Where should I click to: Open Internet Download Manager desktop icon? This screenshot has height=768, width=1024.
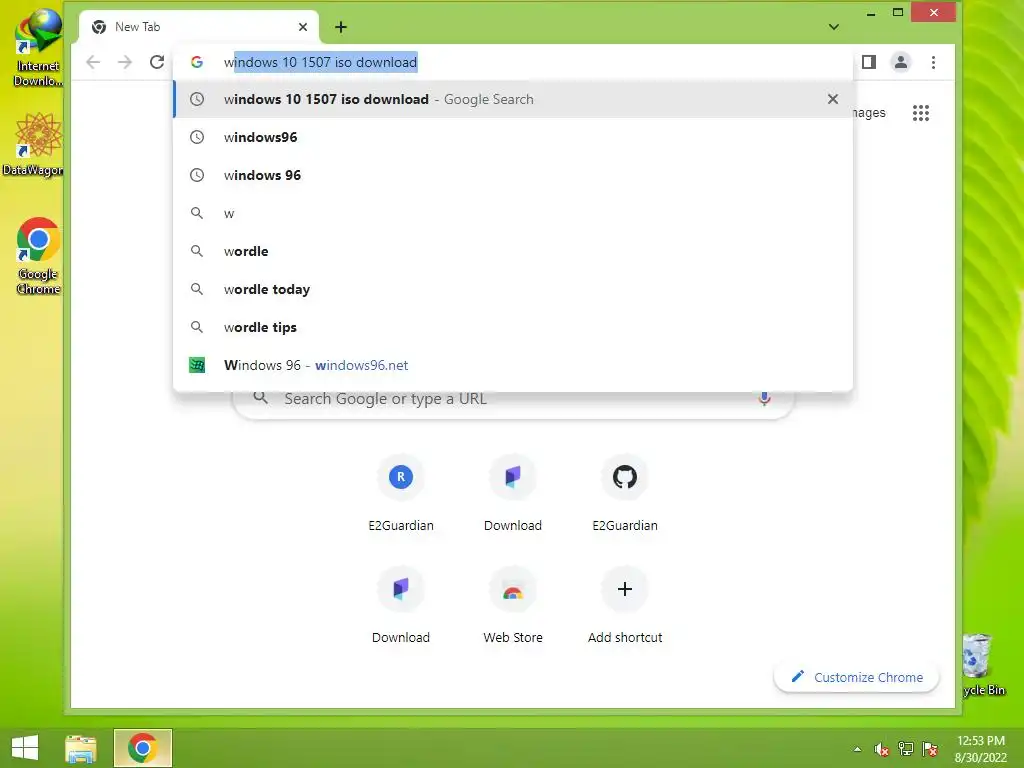pyautogui.click(x=38, y=49)
